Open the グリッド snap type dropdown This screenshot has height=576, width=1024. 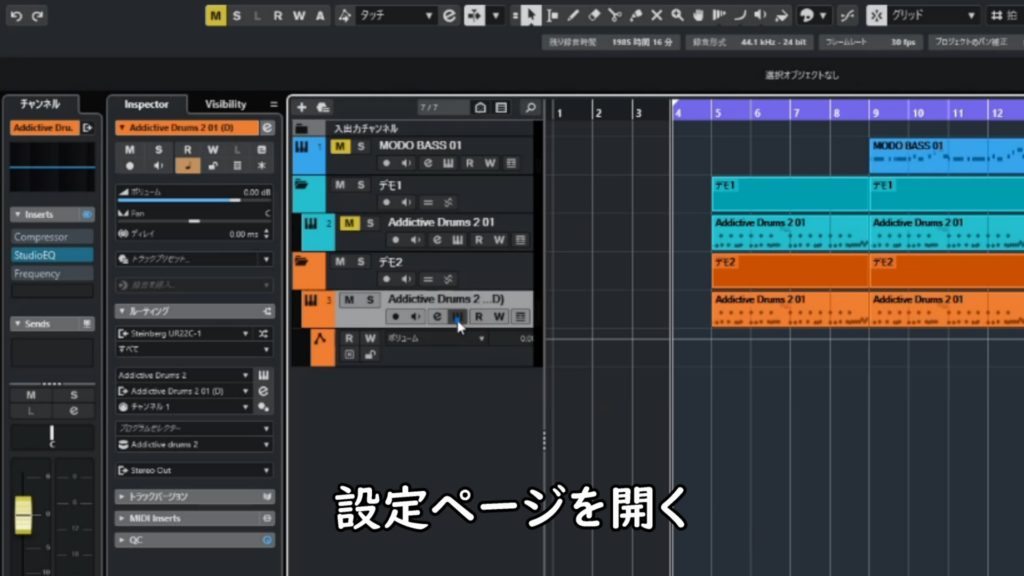click(x=933, y=15)
